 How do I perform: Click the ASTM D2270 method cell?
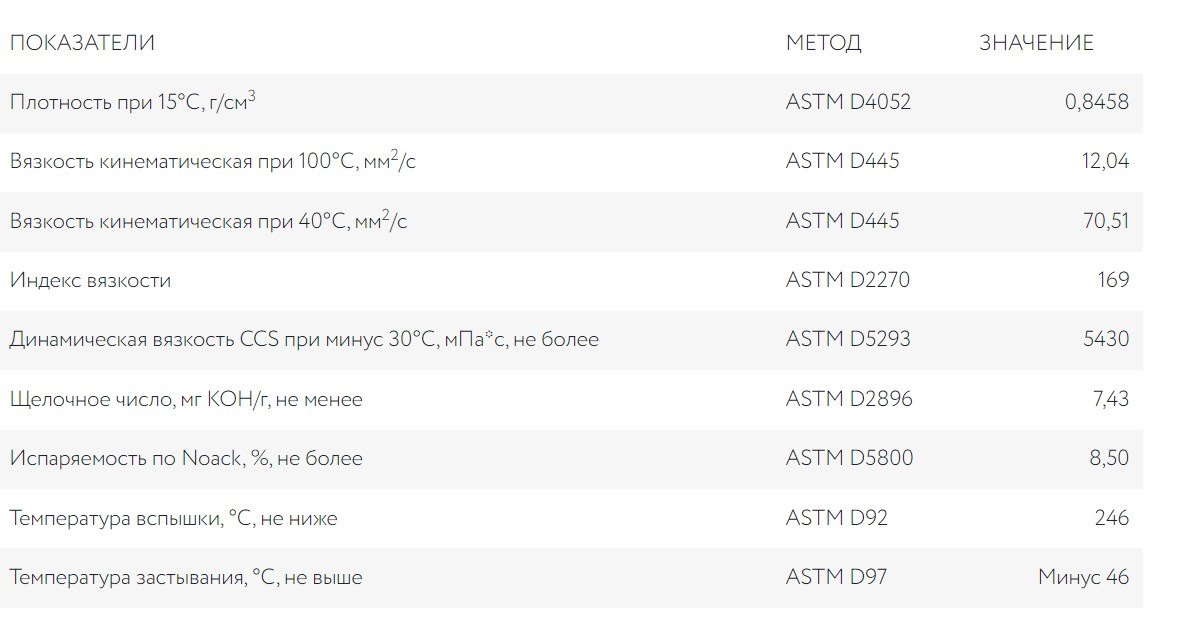848,280
